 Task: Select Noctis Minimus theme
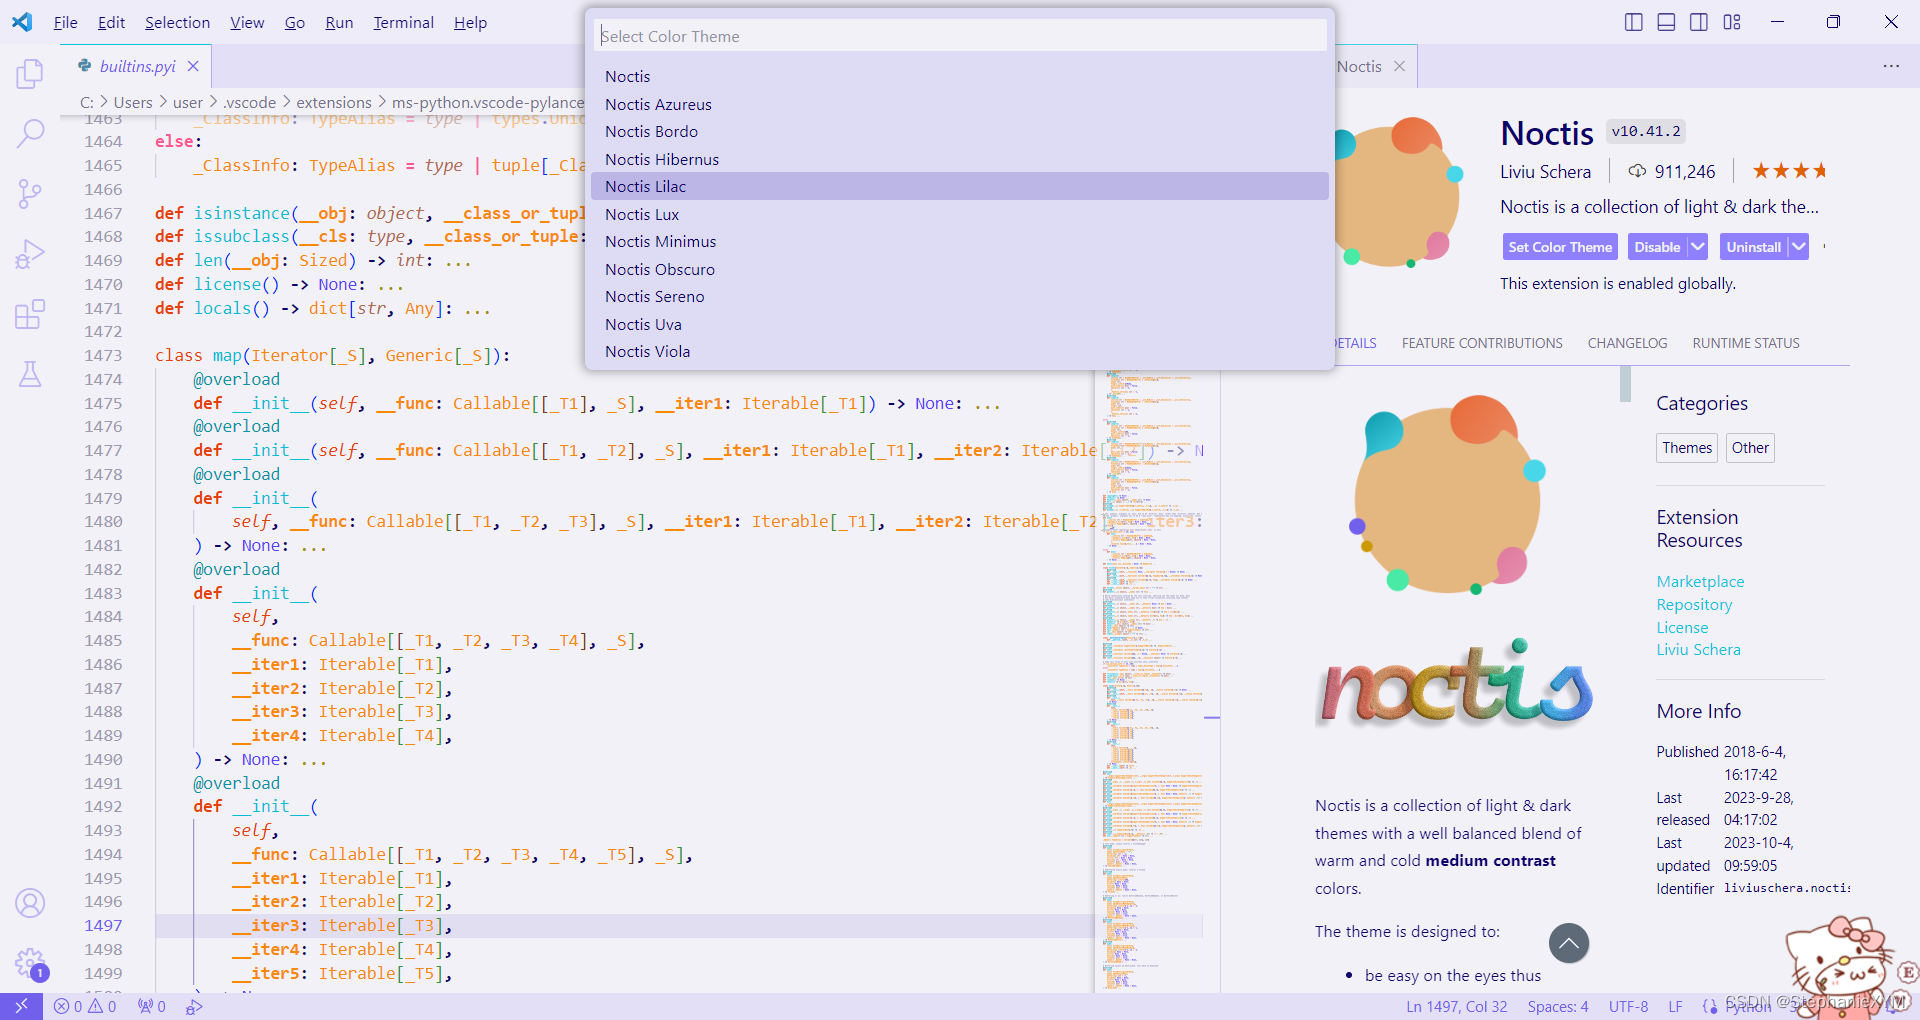click(x=960, y=242)
